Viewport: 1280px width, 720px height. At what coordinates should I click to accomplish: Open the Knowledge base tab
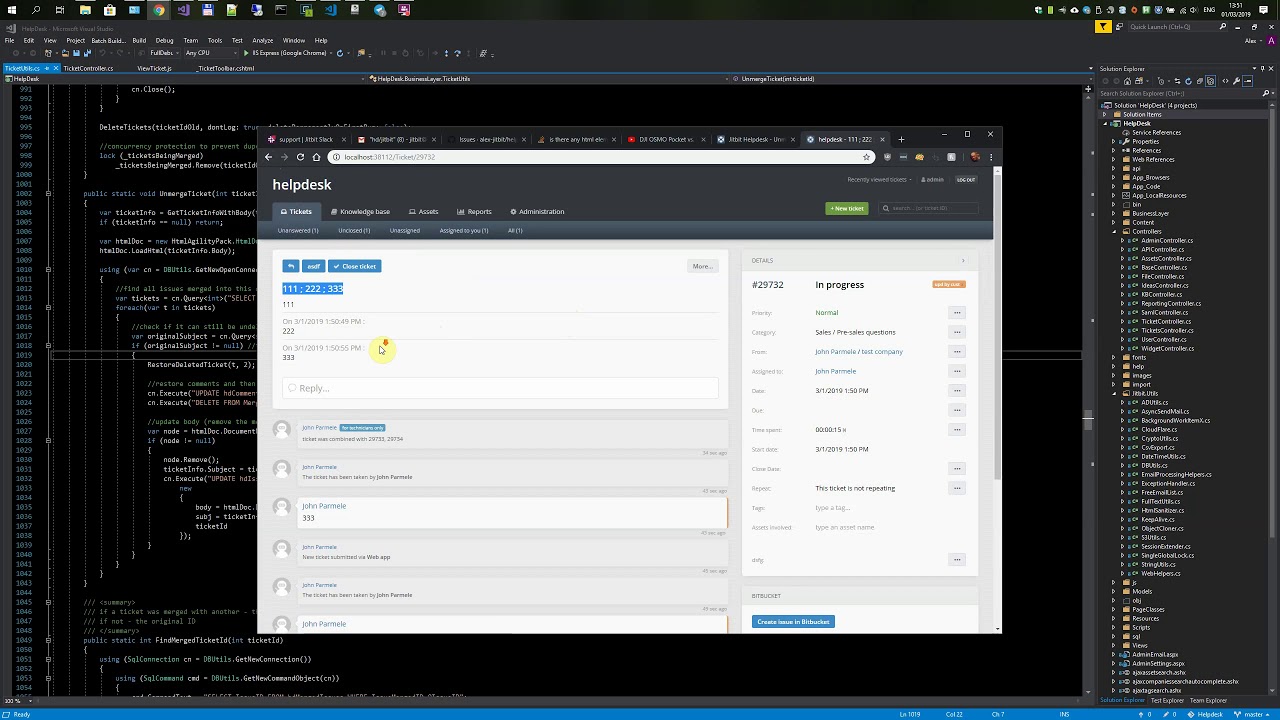[x=361, y=212]
